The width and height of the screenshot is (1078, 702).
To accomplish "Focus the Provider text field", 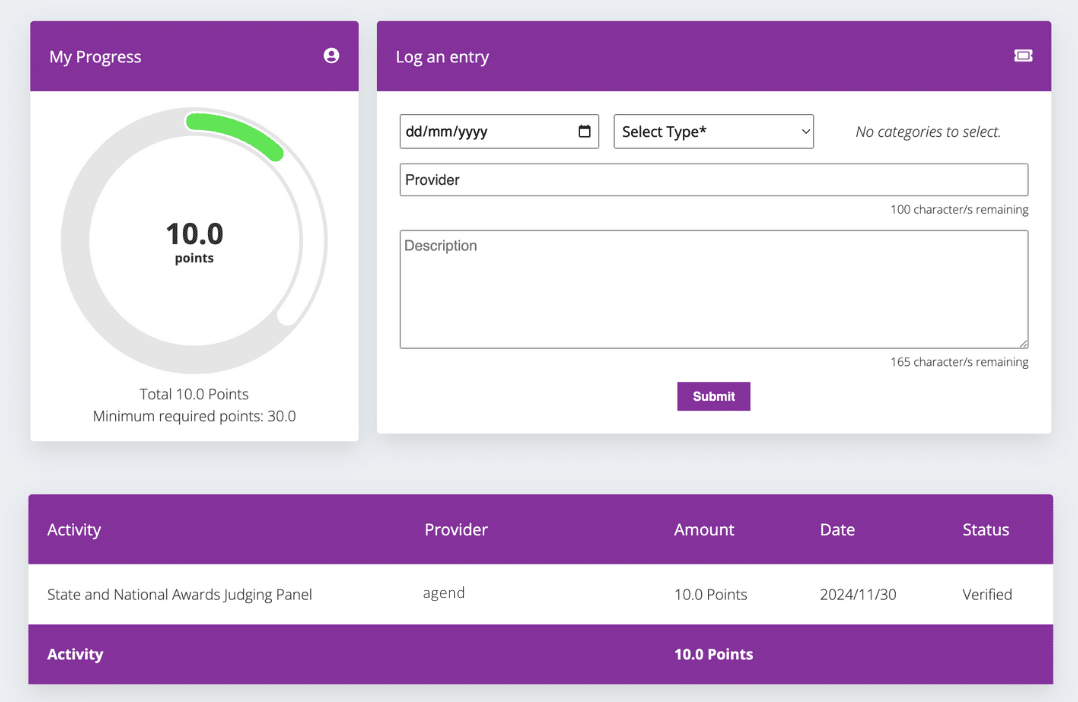I will point(713,180).
